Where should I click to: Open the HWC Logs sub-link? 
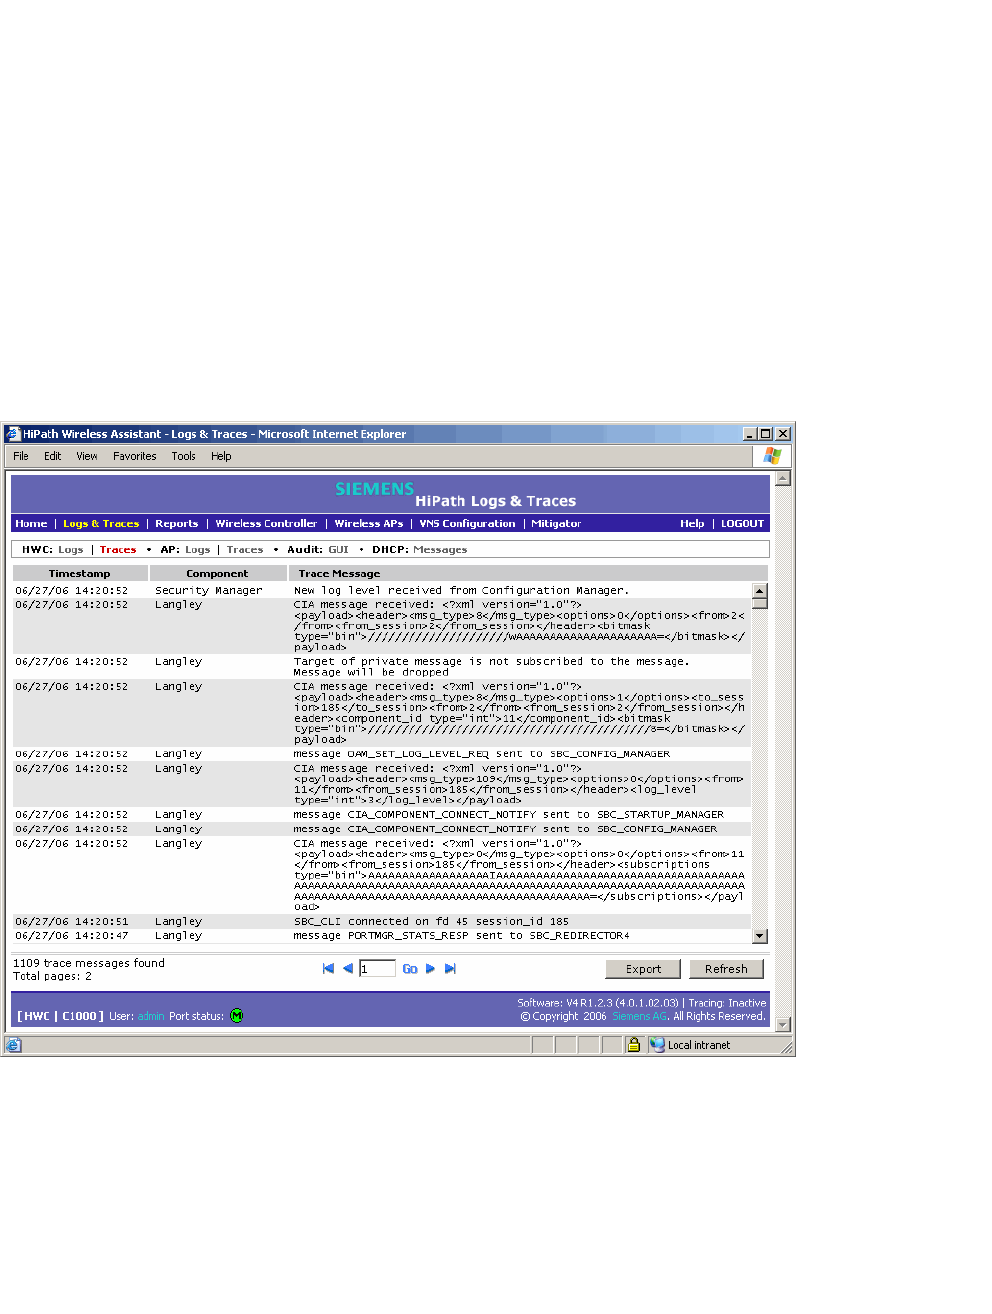click(x=71, y=550)
